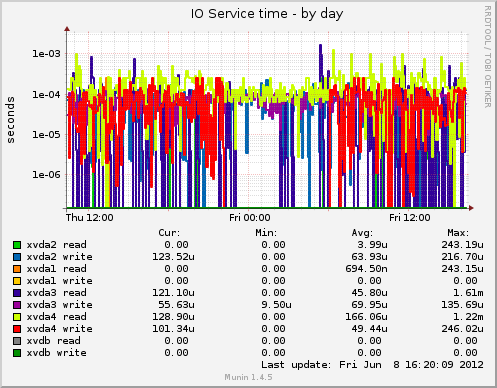
Task: Click the 'Munin 1.4.5' version text
Action: pos(248,377)
